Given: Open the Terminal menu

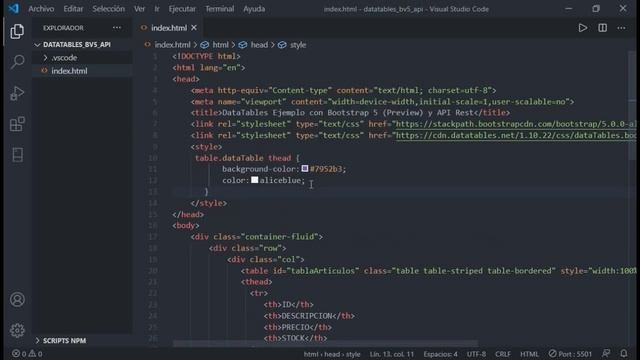Looking at the screenshot, I should [x=220, y=9].
